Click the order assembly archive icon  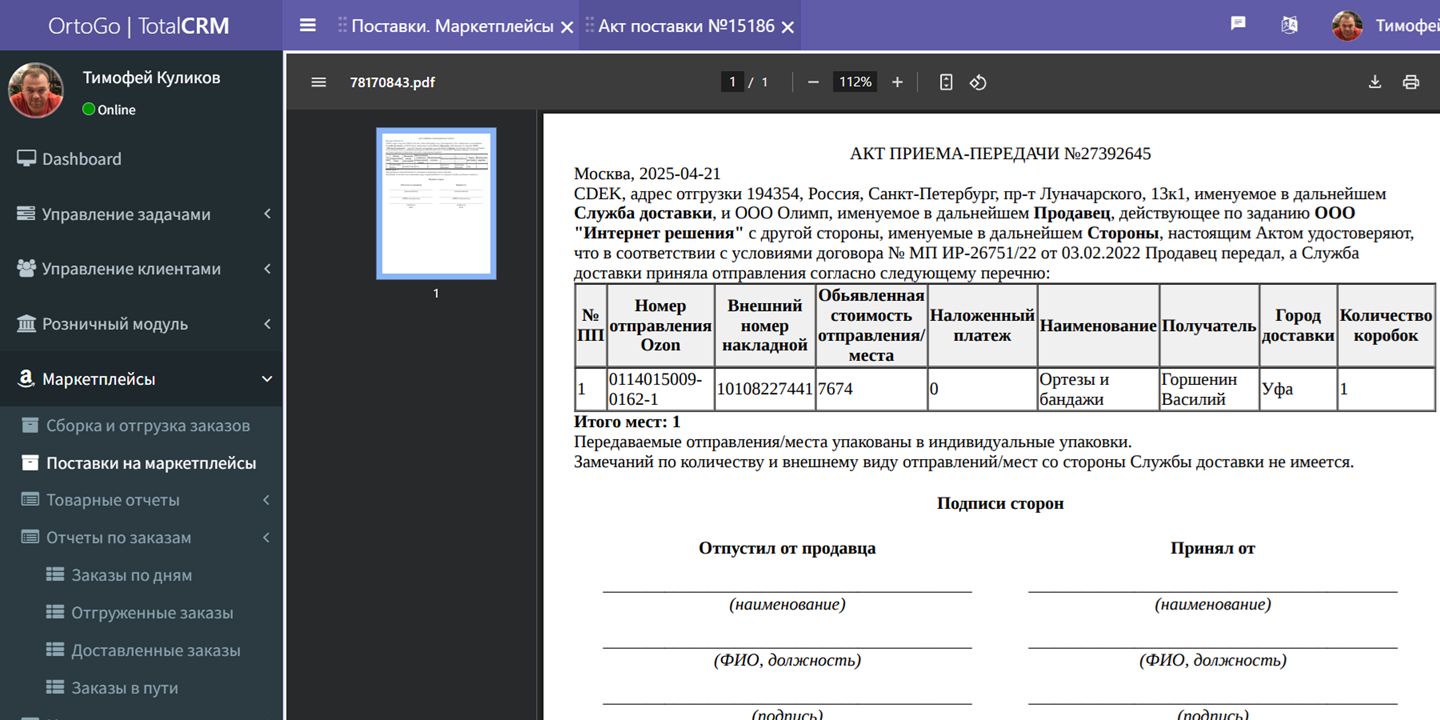pos(30,425)
